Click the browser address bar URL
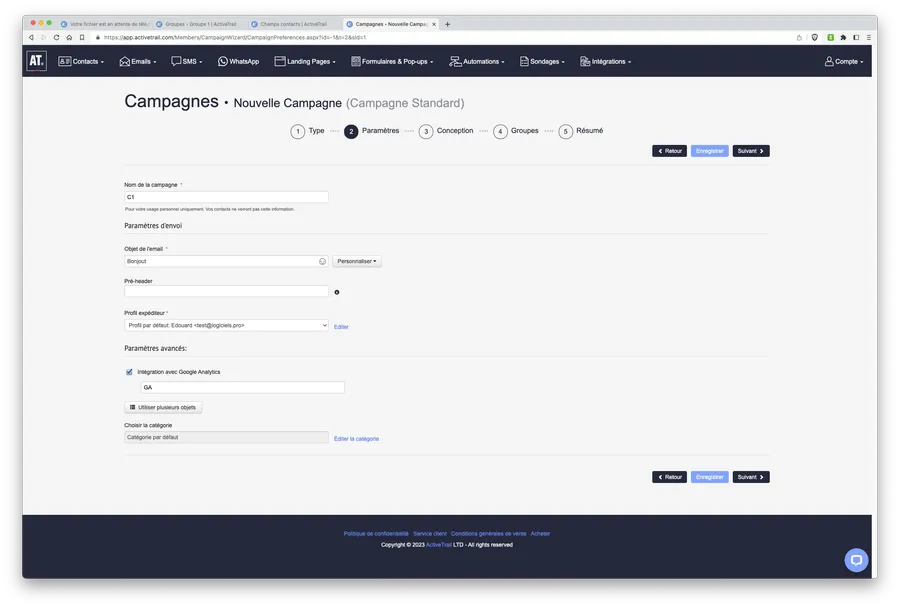 point(235,37)
